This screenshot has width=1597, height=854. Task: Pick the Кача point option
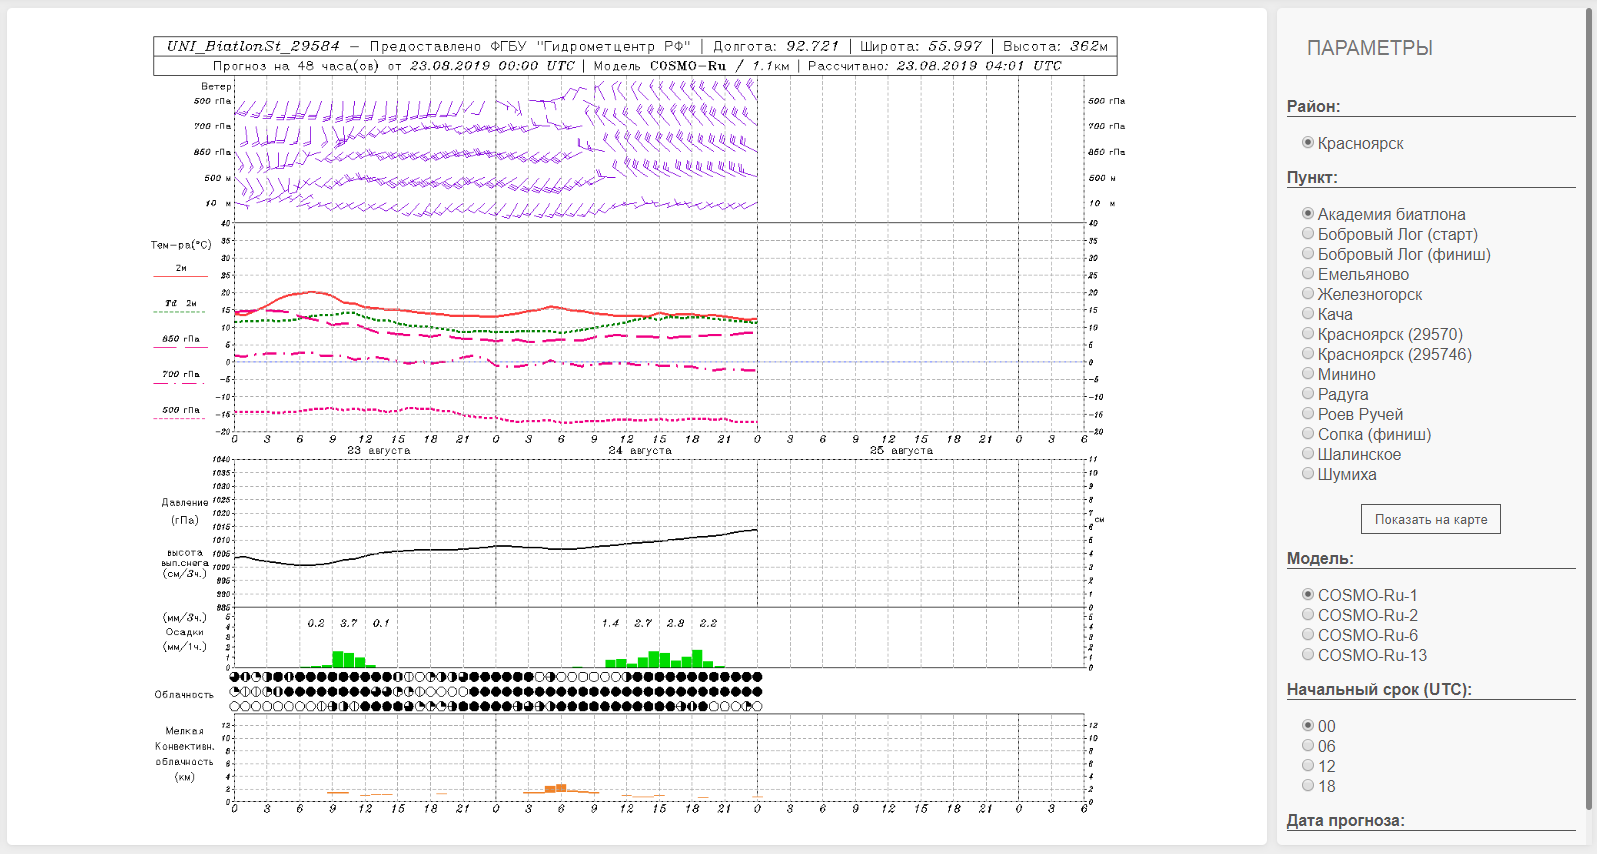1308,314
